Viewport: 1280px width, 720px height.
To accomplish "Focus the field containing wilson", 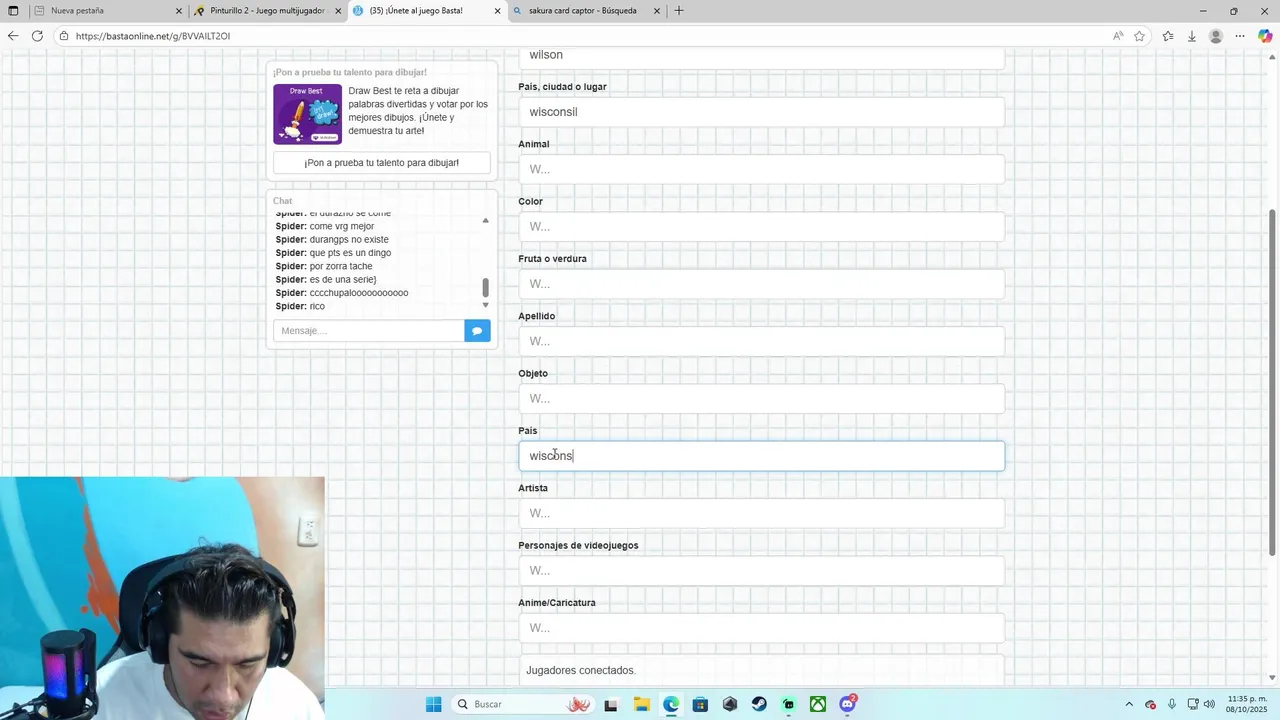I will click(x=762, y=56).
